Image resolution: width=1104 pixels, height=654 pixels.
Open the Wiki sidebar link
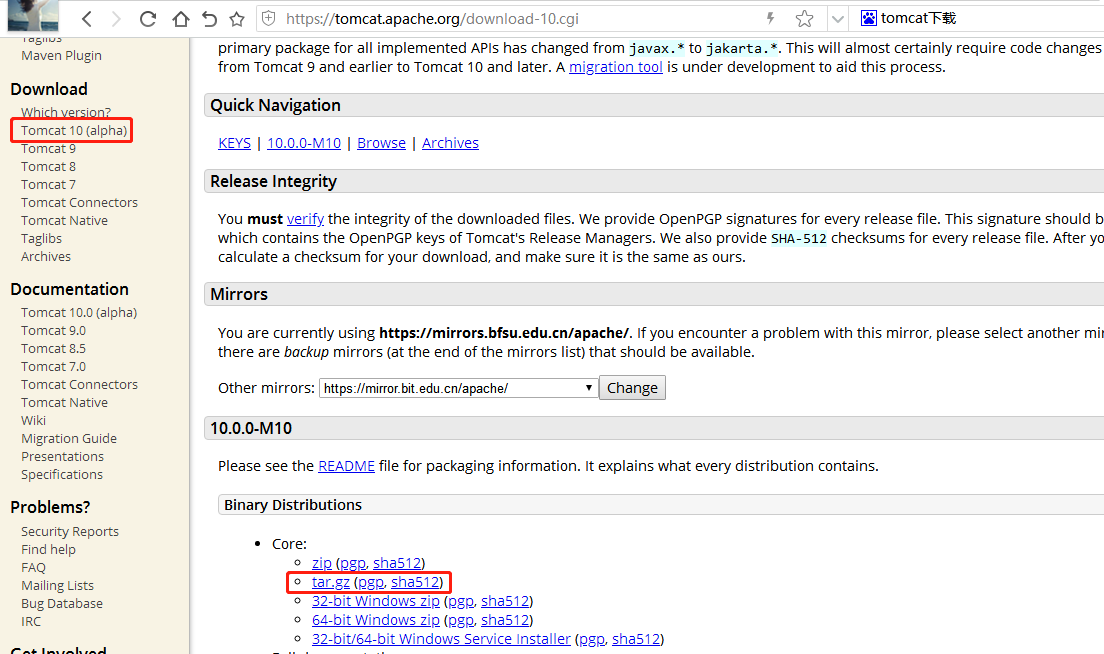pos(34,420)
